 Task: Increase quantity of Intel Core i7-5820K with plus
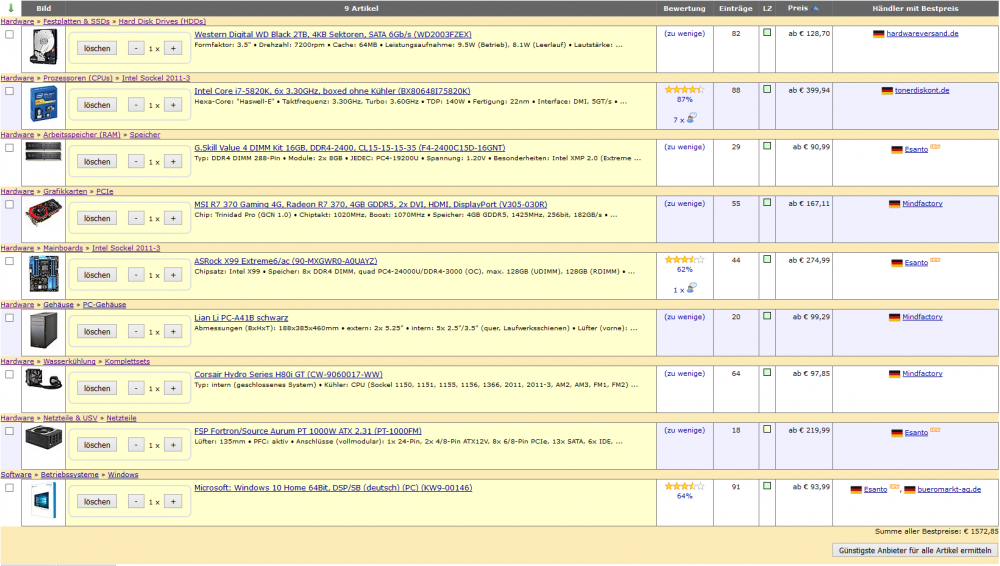[172, 105]
